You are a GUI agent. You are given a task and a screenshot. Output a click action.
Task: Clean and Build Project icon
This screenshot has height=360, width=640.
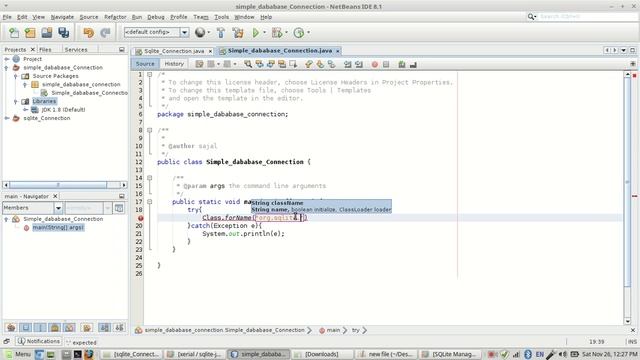pyautogui.click(x=238, y=33)
